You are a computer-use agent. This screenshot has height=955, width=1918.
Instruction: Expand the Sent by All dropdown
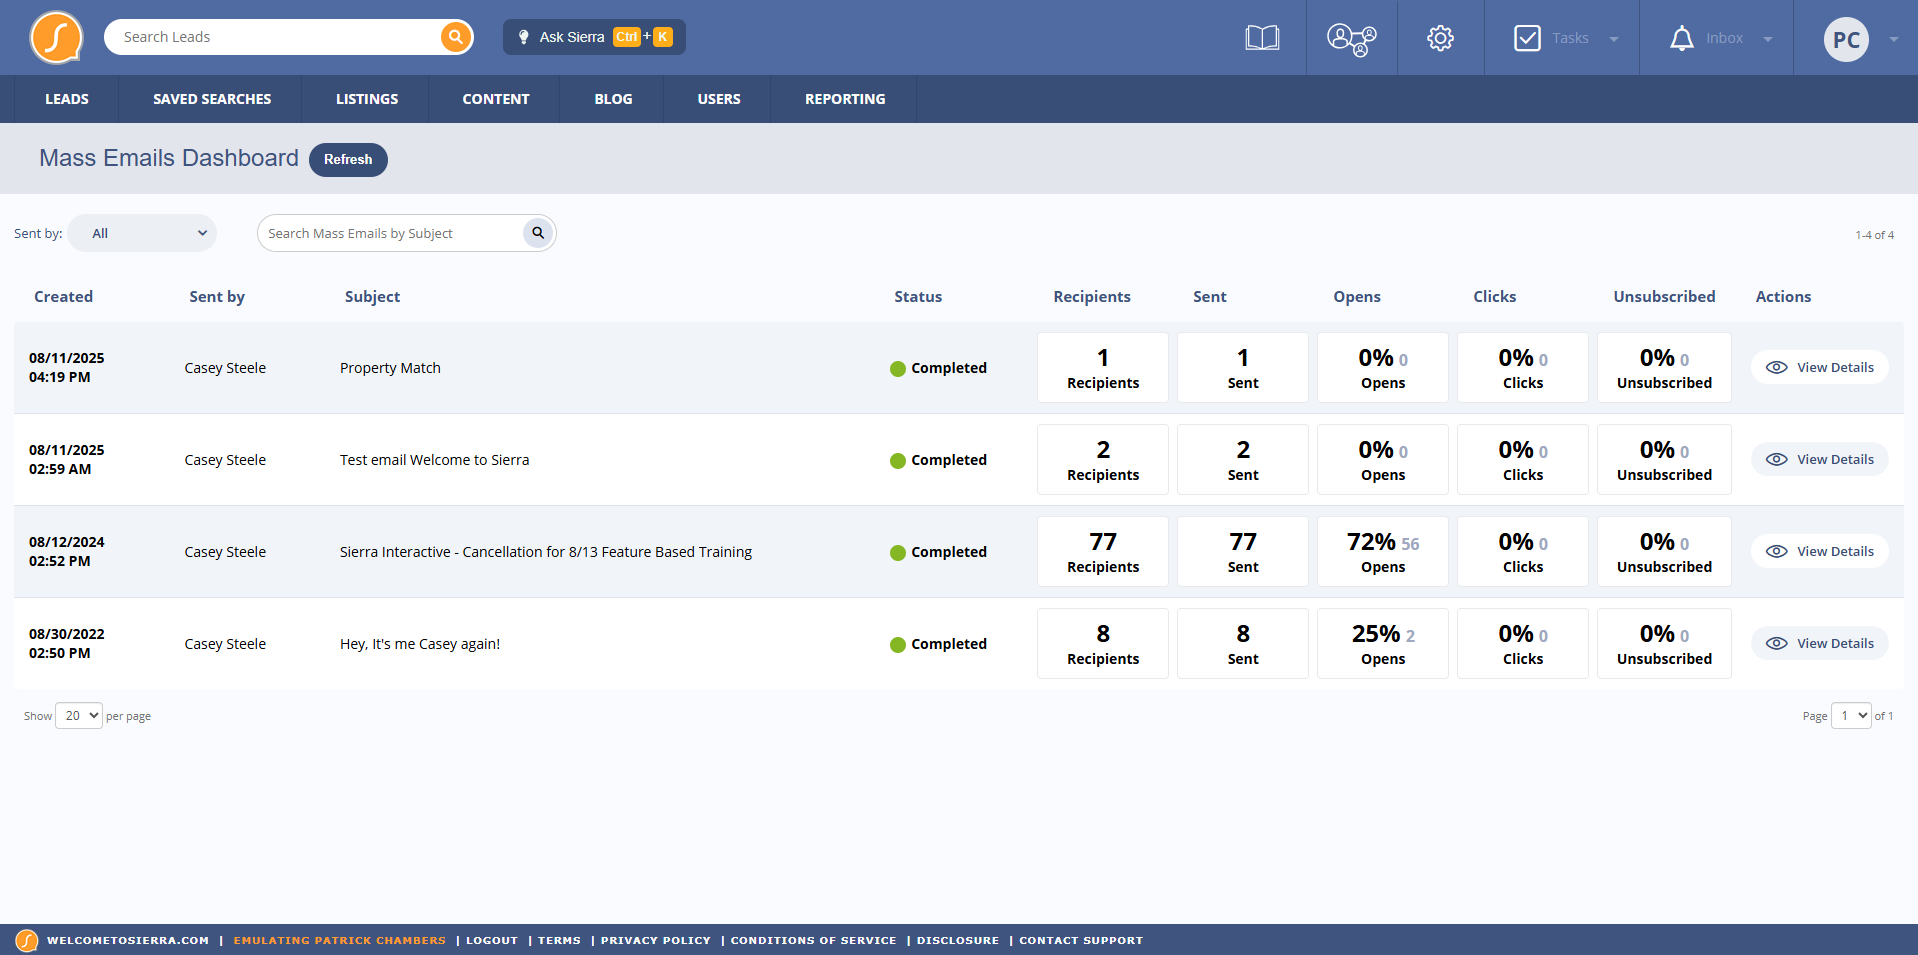click(142, 233)
